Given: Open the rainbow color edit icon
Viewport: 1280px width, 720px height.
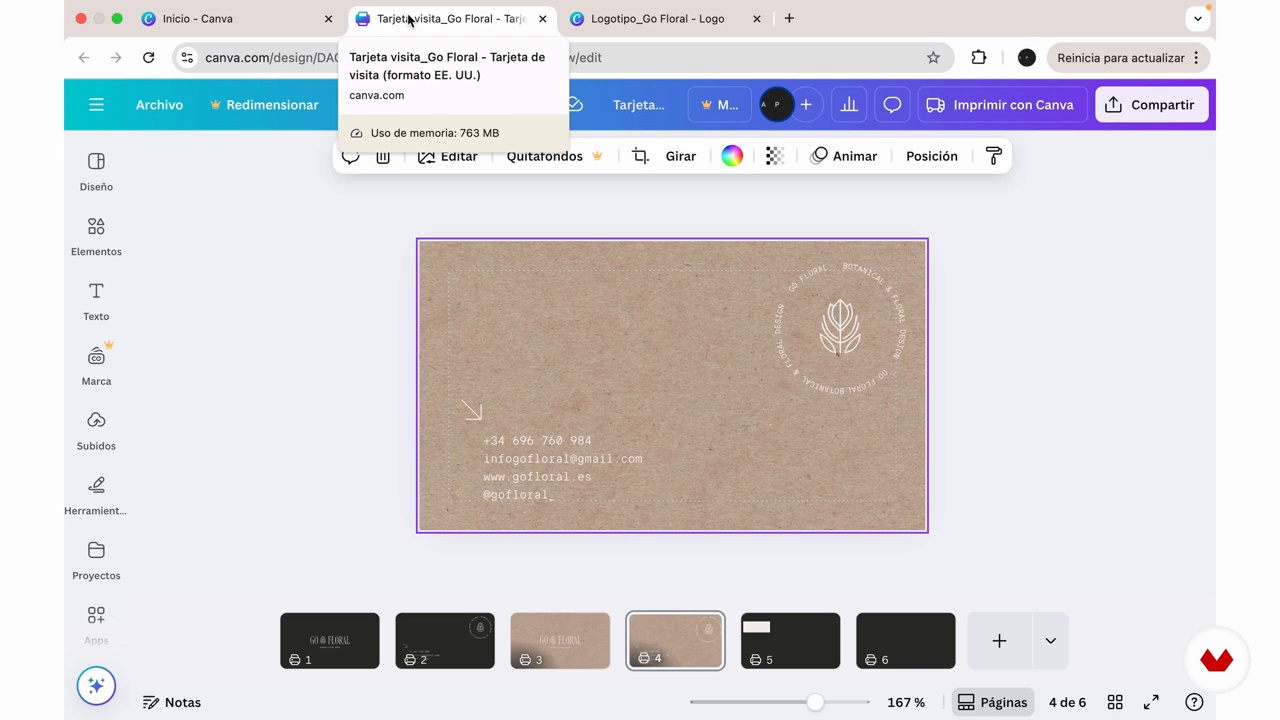Looking at the screenshot, I should coord(732,156).
